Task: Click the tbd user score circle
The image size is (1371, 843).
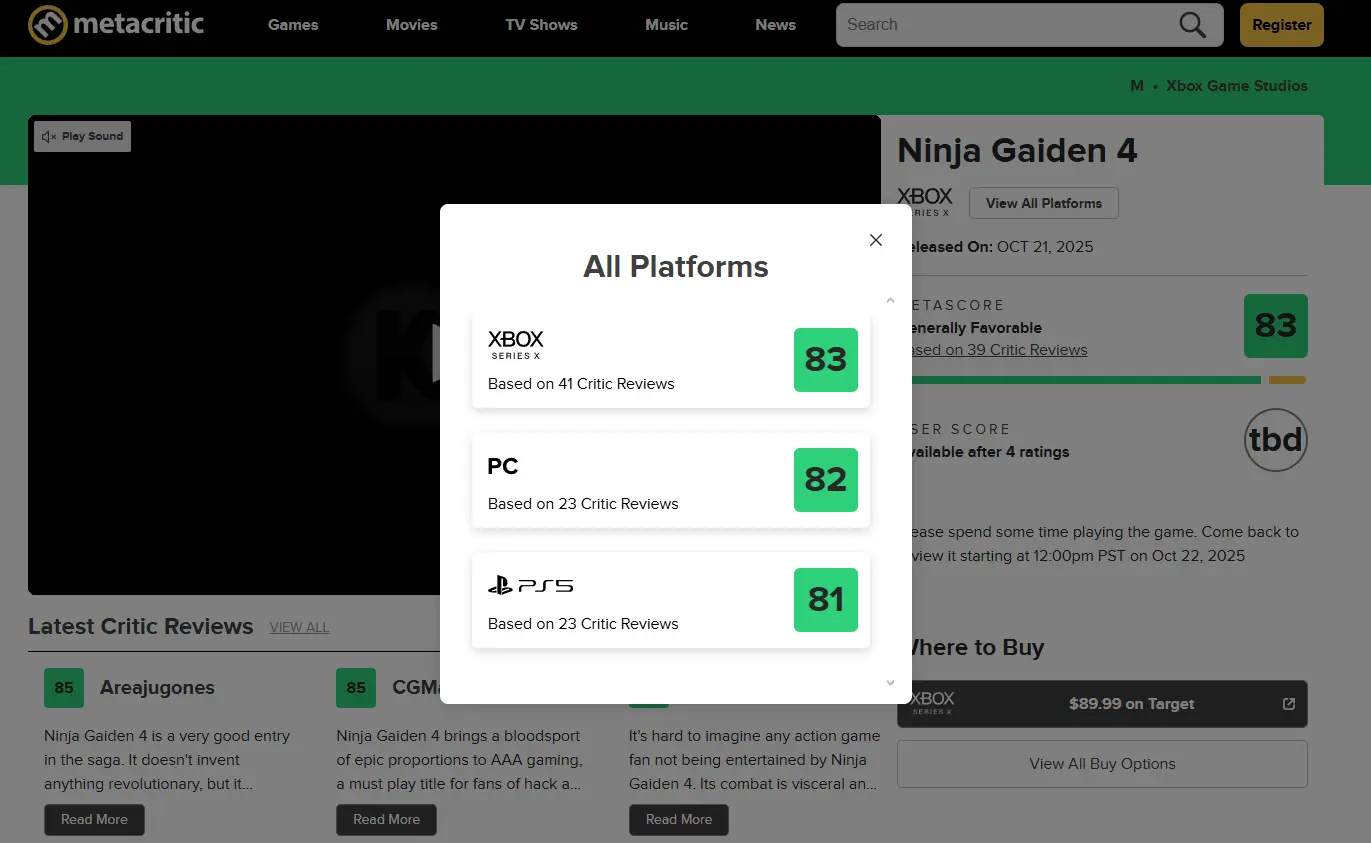Action: [1276, 440]
